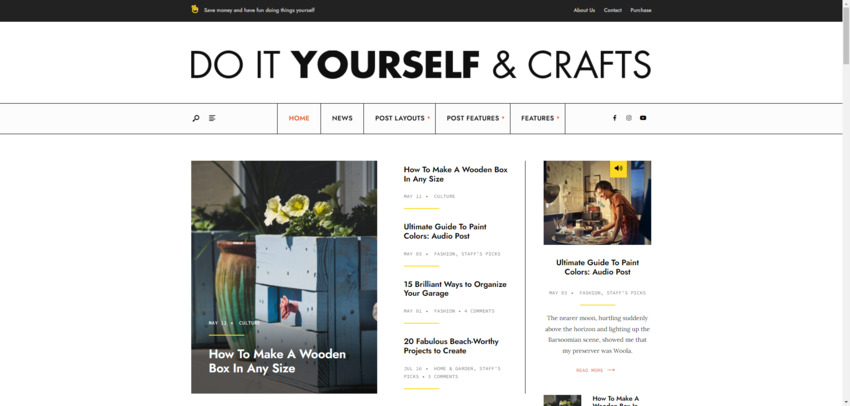The height and width of the screenshot is (406, 850).
Task: Open the hamburger side menu icon
Action: tap(212, 118)
